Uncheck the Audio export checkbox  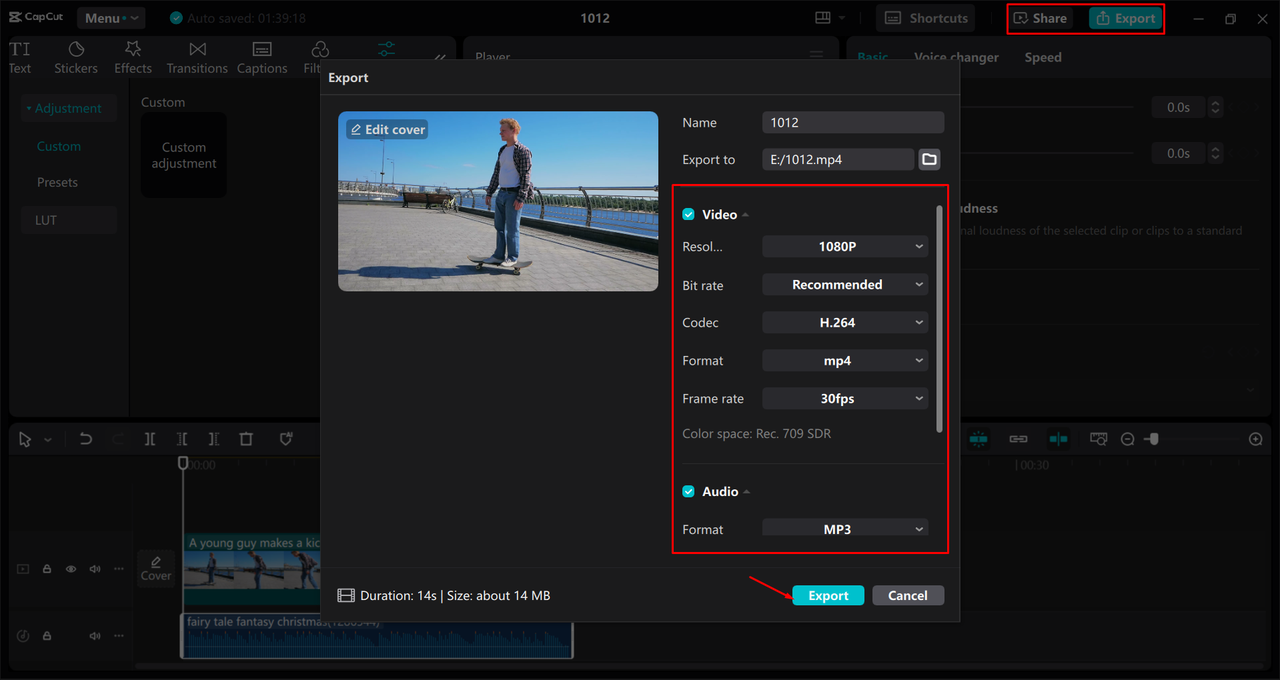[688, 492]
